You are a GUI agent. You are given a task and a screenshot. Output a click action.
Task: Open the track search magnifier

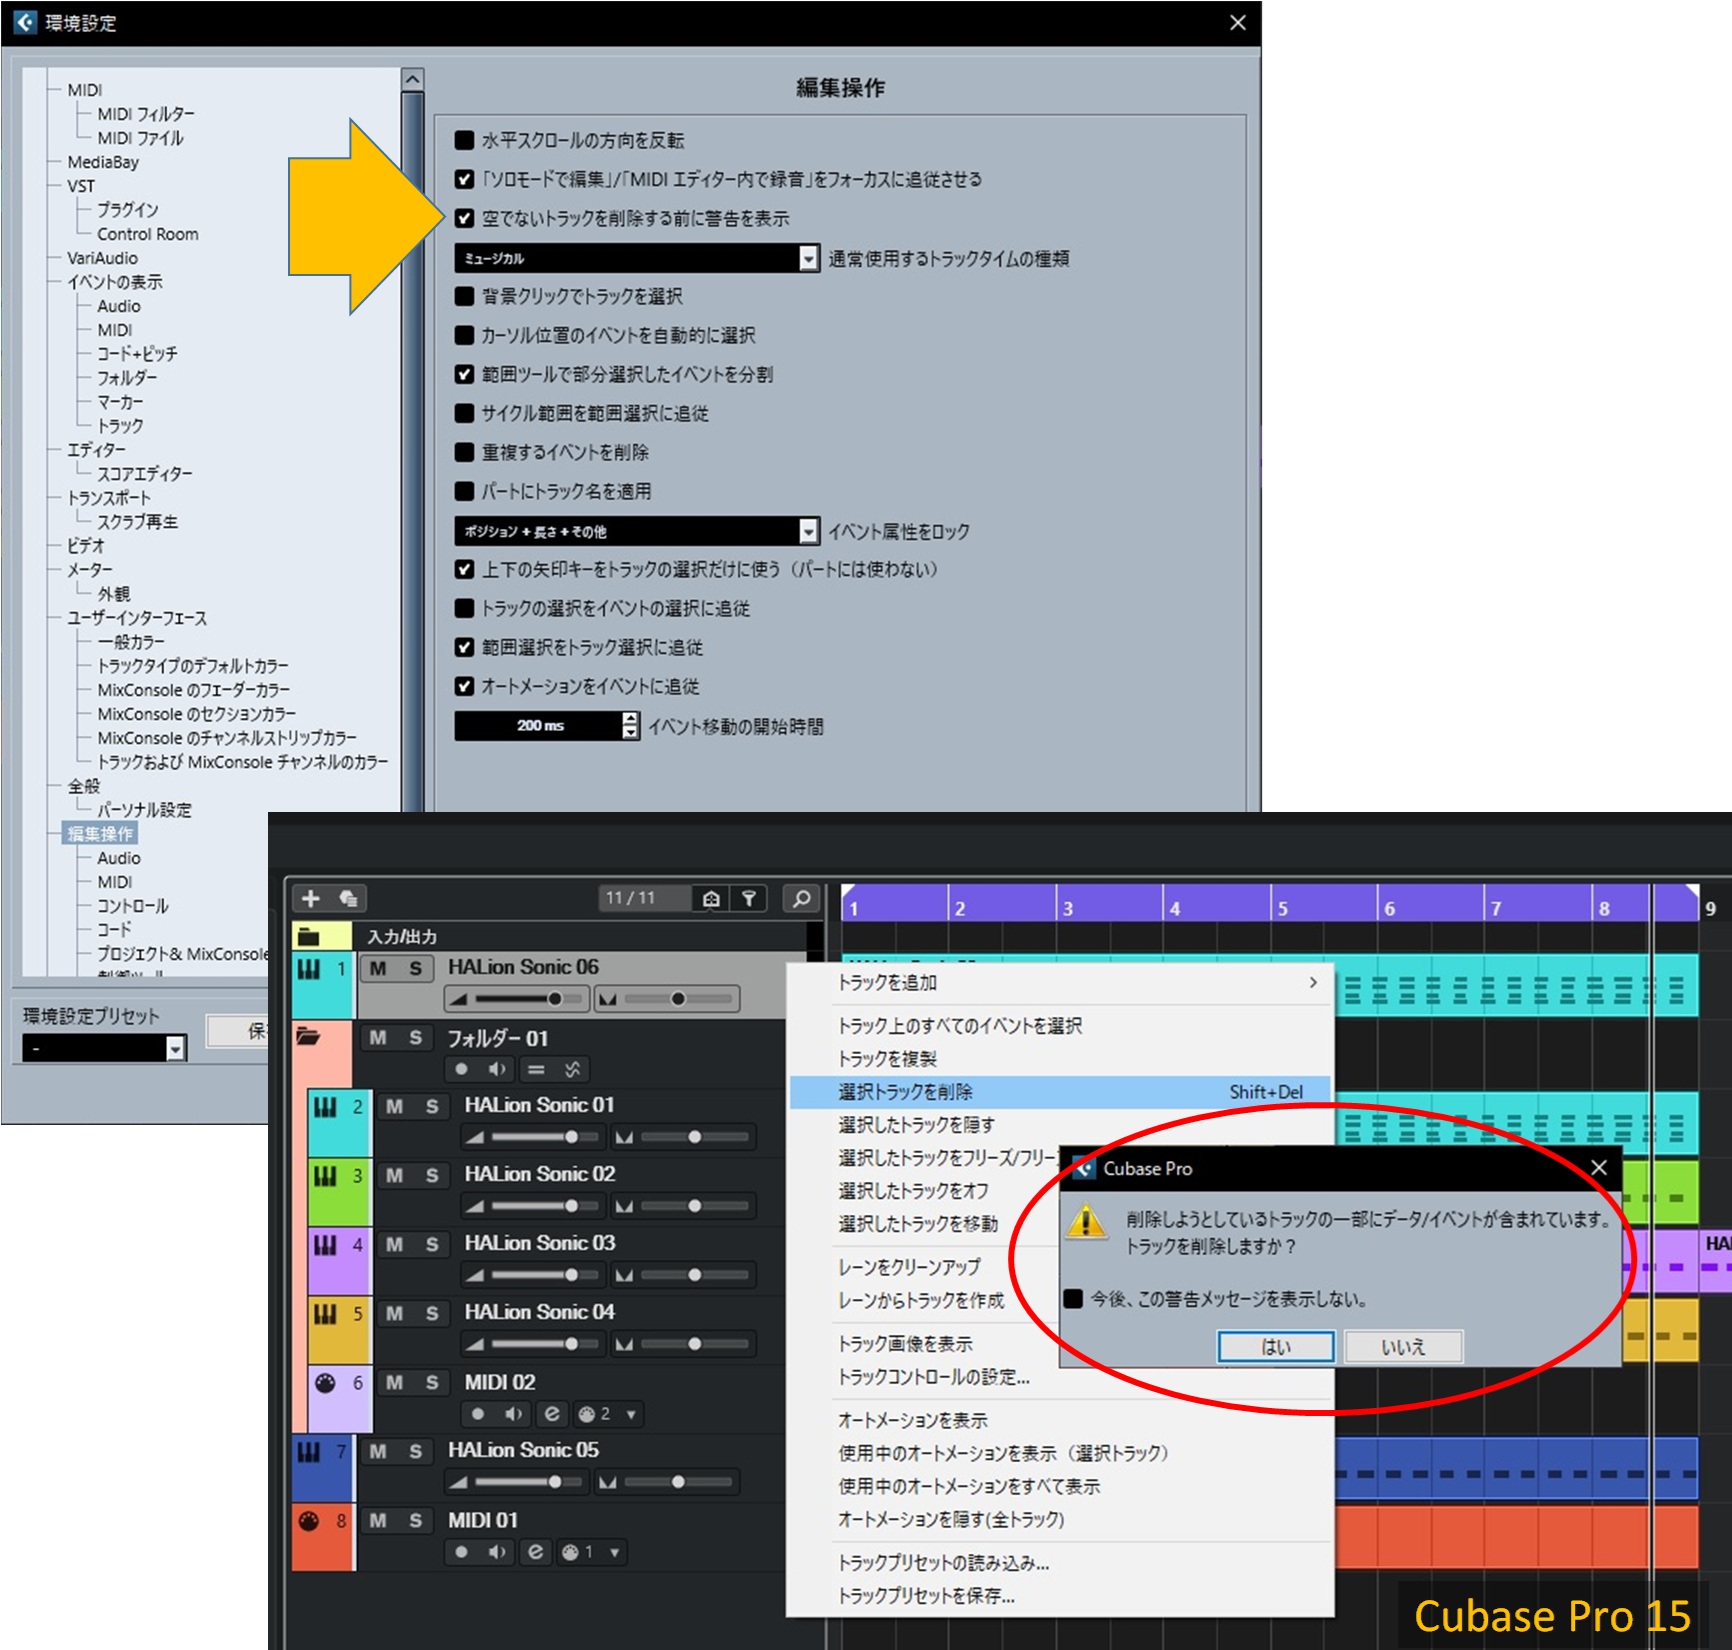pos(801,898)
